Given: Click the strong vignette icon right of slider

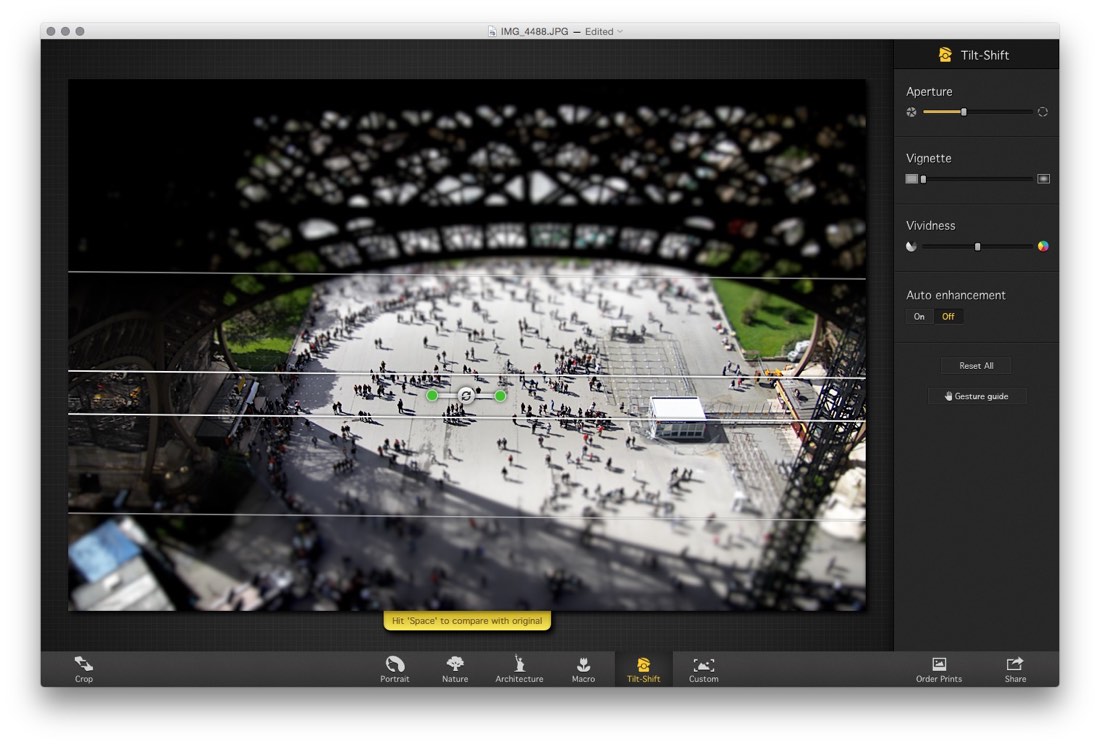Looking at the screenshot, I should (1043, 179).
